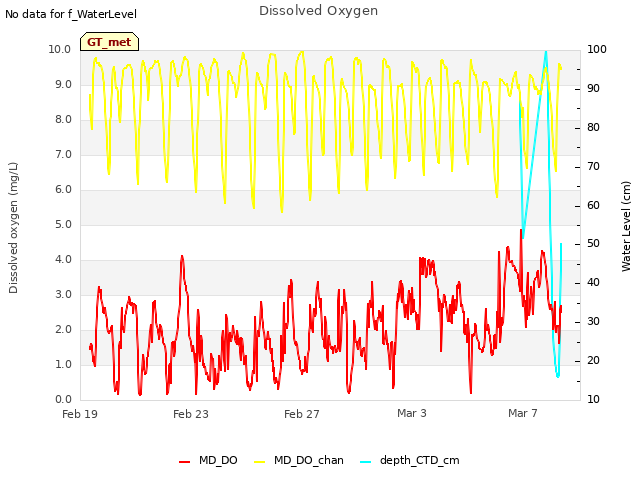Screen dimensions: 640x480
Task: Click the 'No data for f_WaterLevel' message
Action: point(71,14)
